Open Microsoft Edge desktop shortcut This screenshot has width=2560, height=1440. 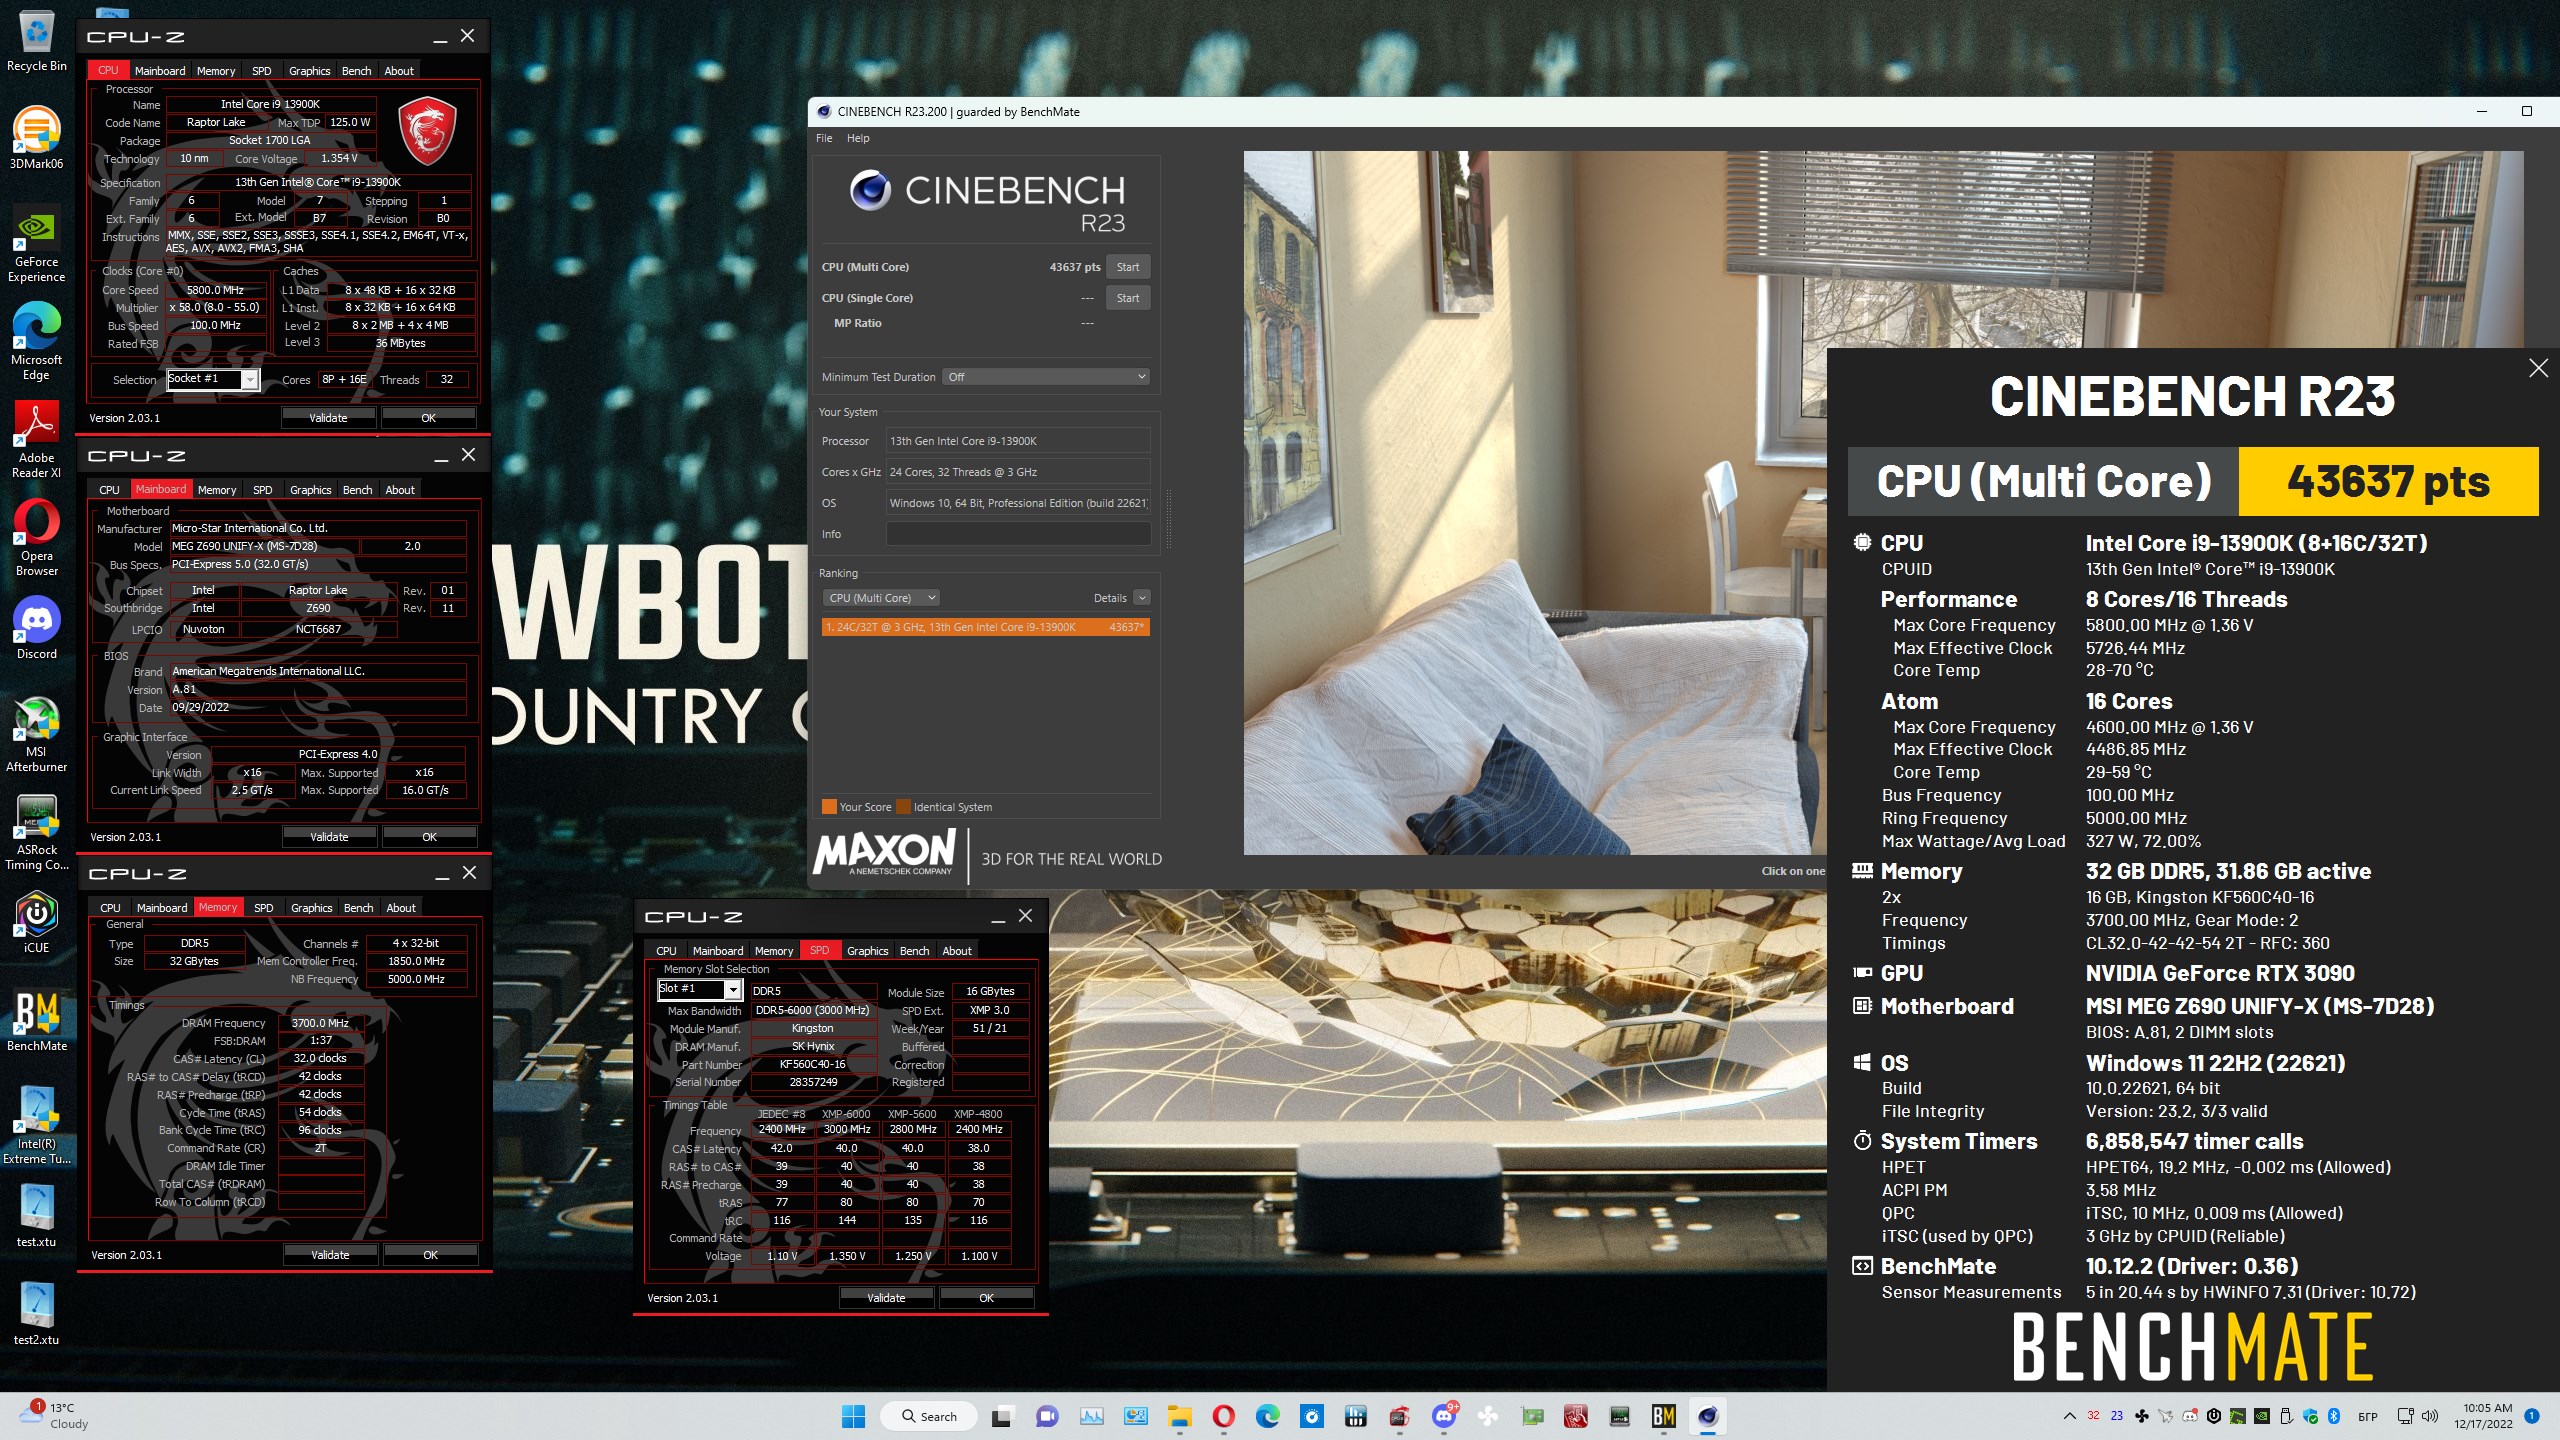click(36, 342)
